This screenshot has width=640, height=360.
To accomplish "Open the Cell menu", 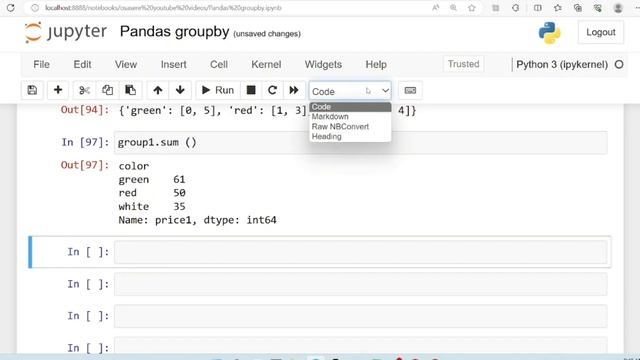I will tap(219, 64).
